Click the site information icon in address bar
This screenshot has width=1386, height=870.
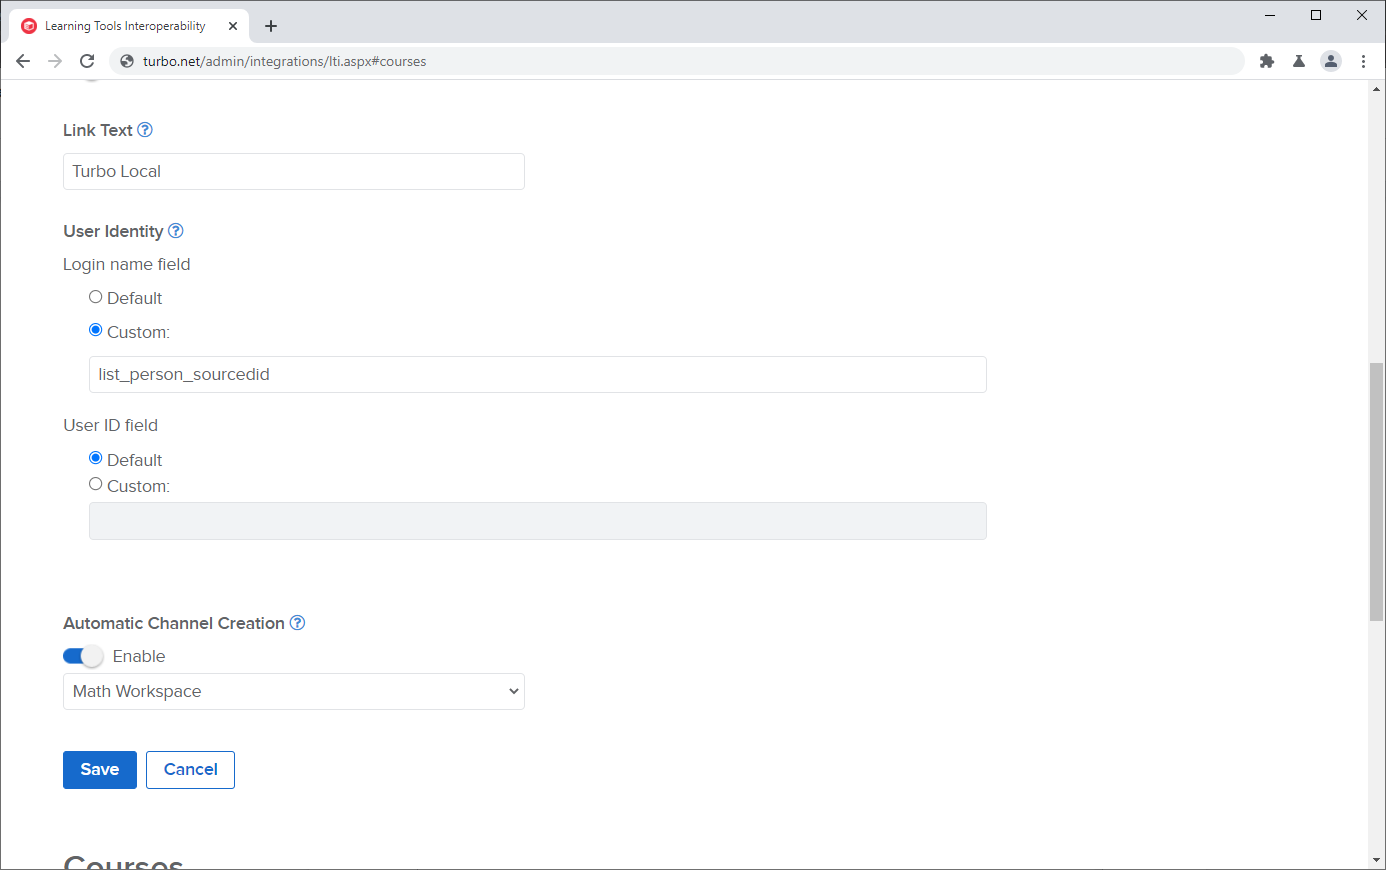(x=126, y=61)
